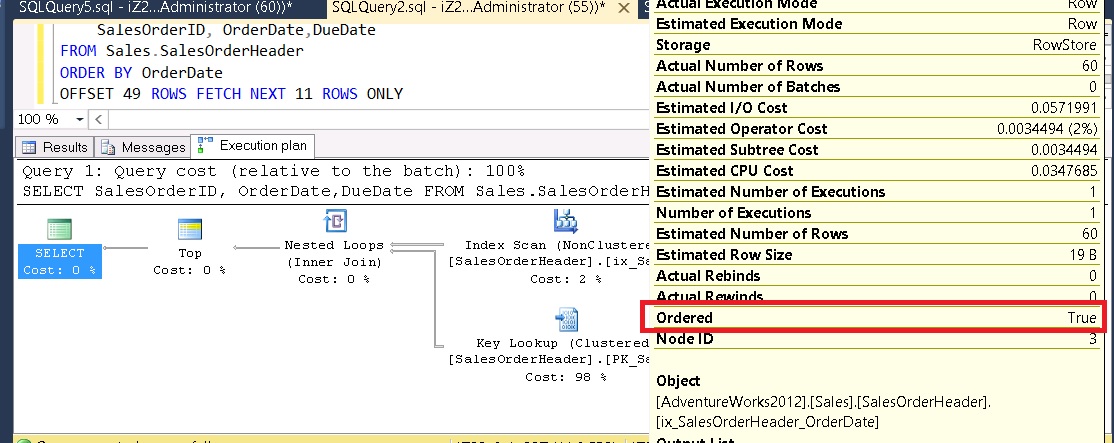Click the Key Lookup operator icon

566,319
